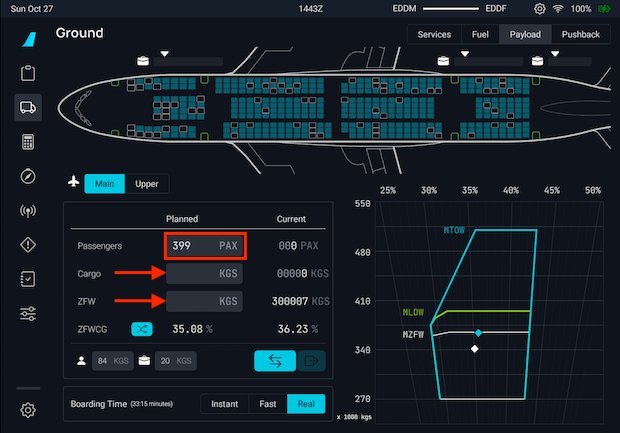This screenshot has width=620, height=433.
Task: Open the ATC radio tower page
Action: tap(28, 211)
